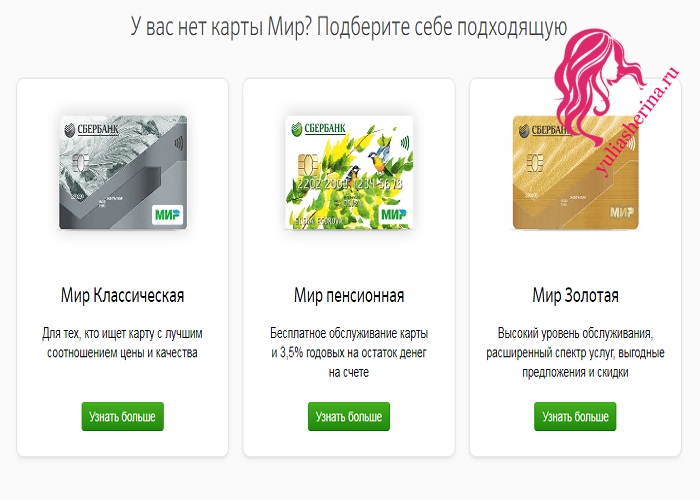Click the МИР logo on the gray card
Image resolution: width=700 pixels, height=500 pixels.
coord(167,215)
